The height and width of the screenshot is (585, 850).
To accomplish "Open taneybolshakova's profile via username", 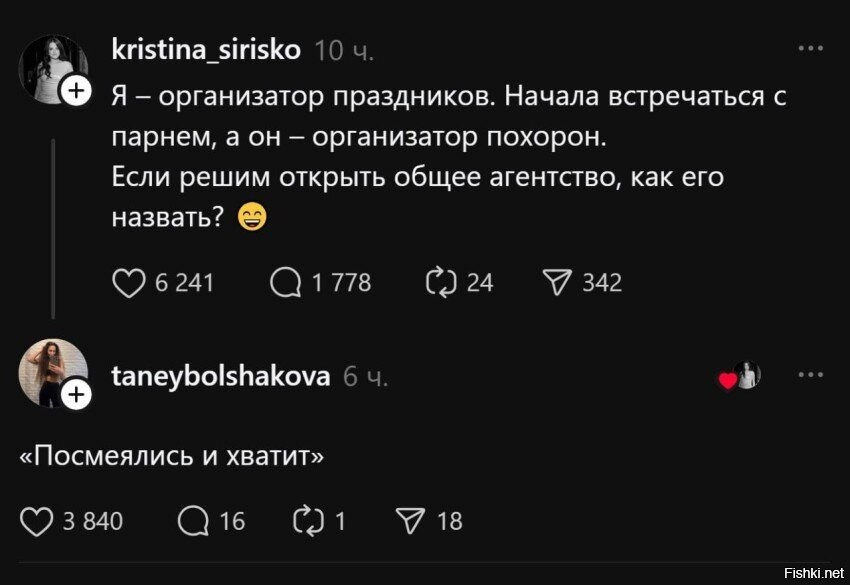I will (x=221, y=376).
